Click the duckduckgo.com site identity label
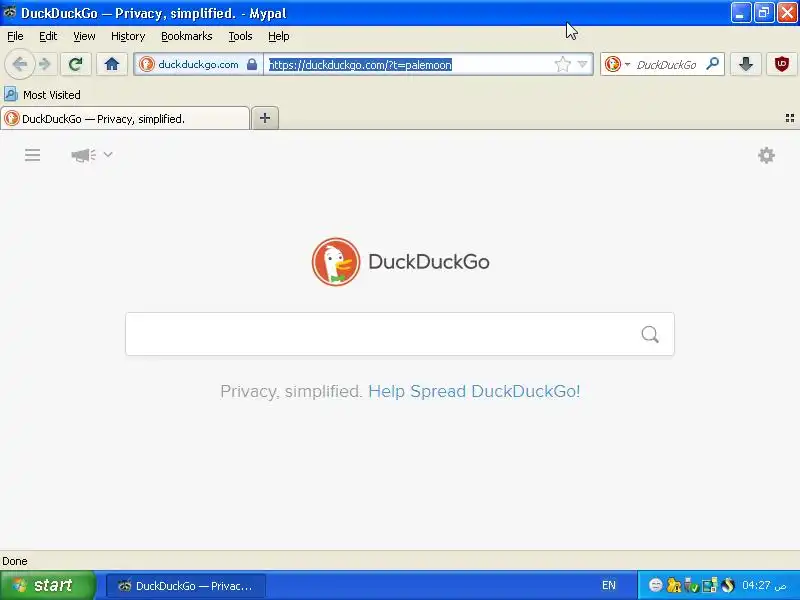Viewport: 800px width, 600px height. pos(198,64)
